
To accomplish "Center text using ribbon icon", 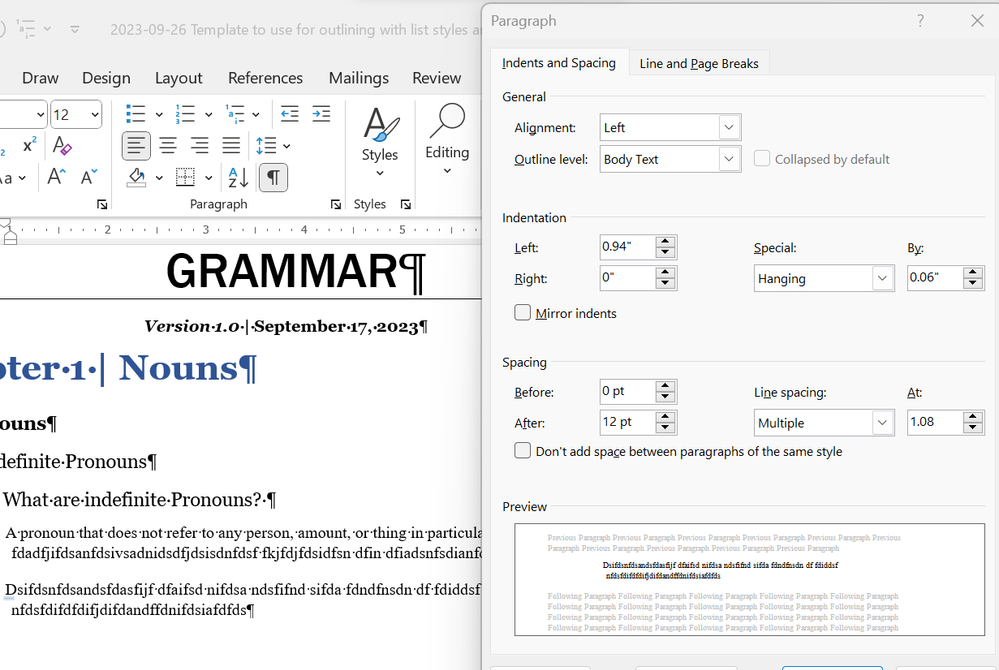I will click(168, 146).
